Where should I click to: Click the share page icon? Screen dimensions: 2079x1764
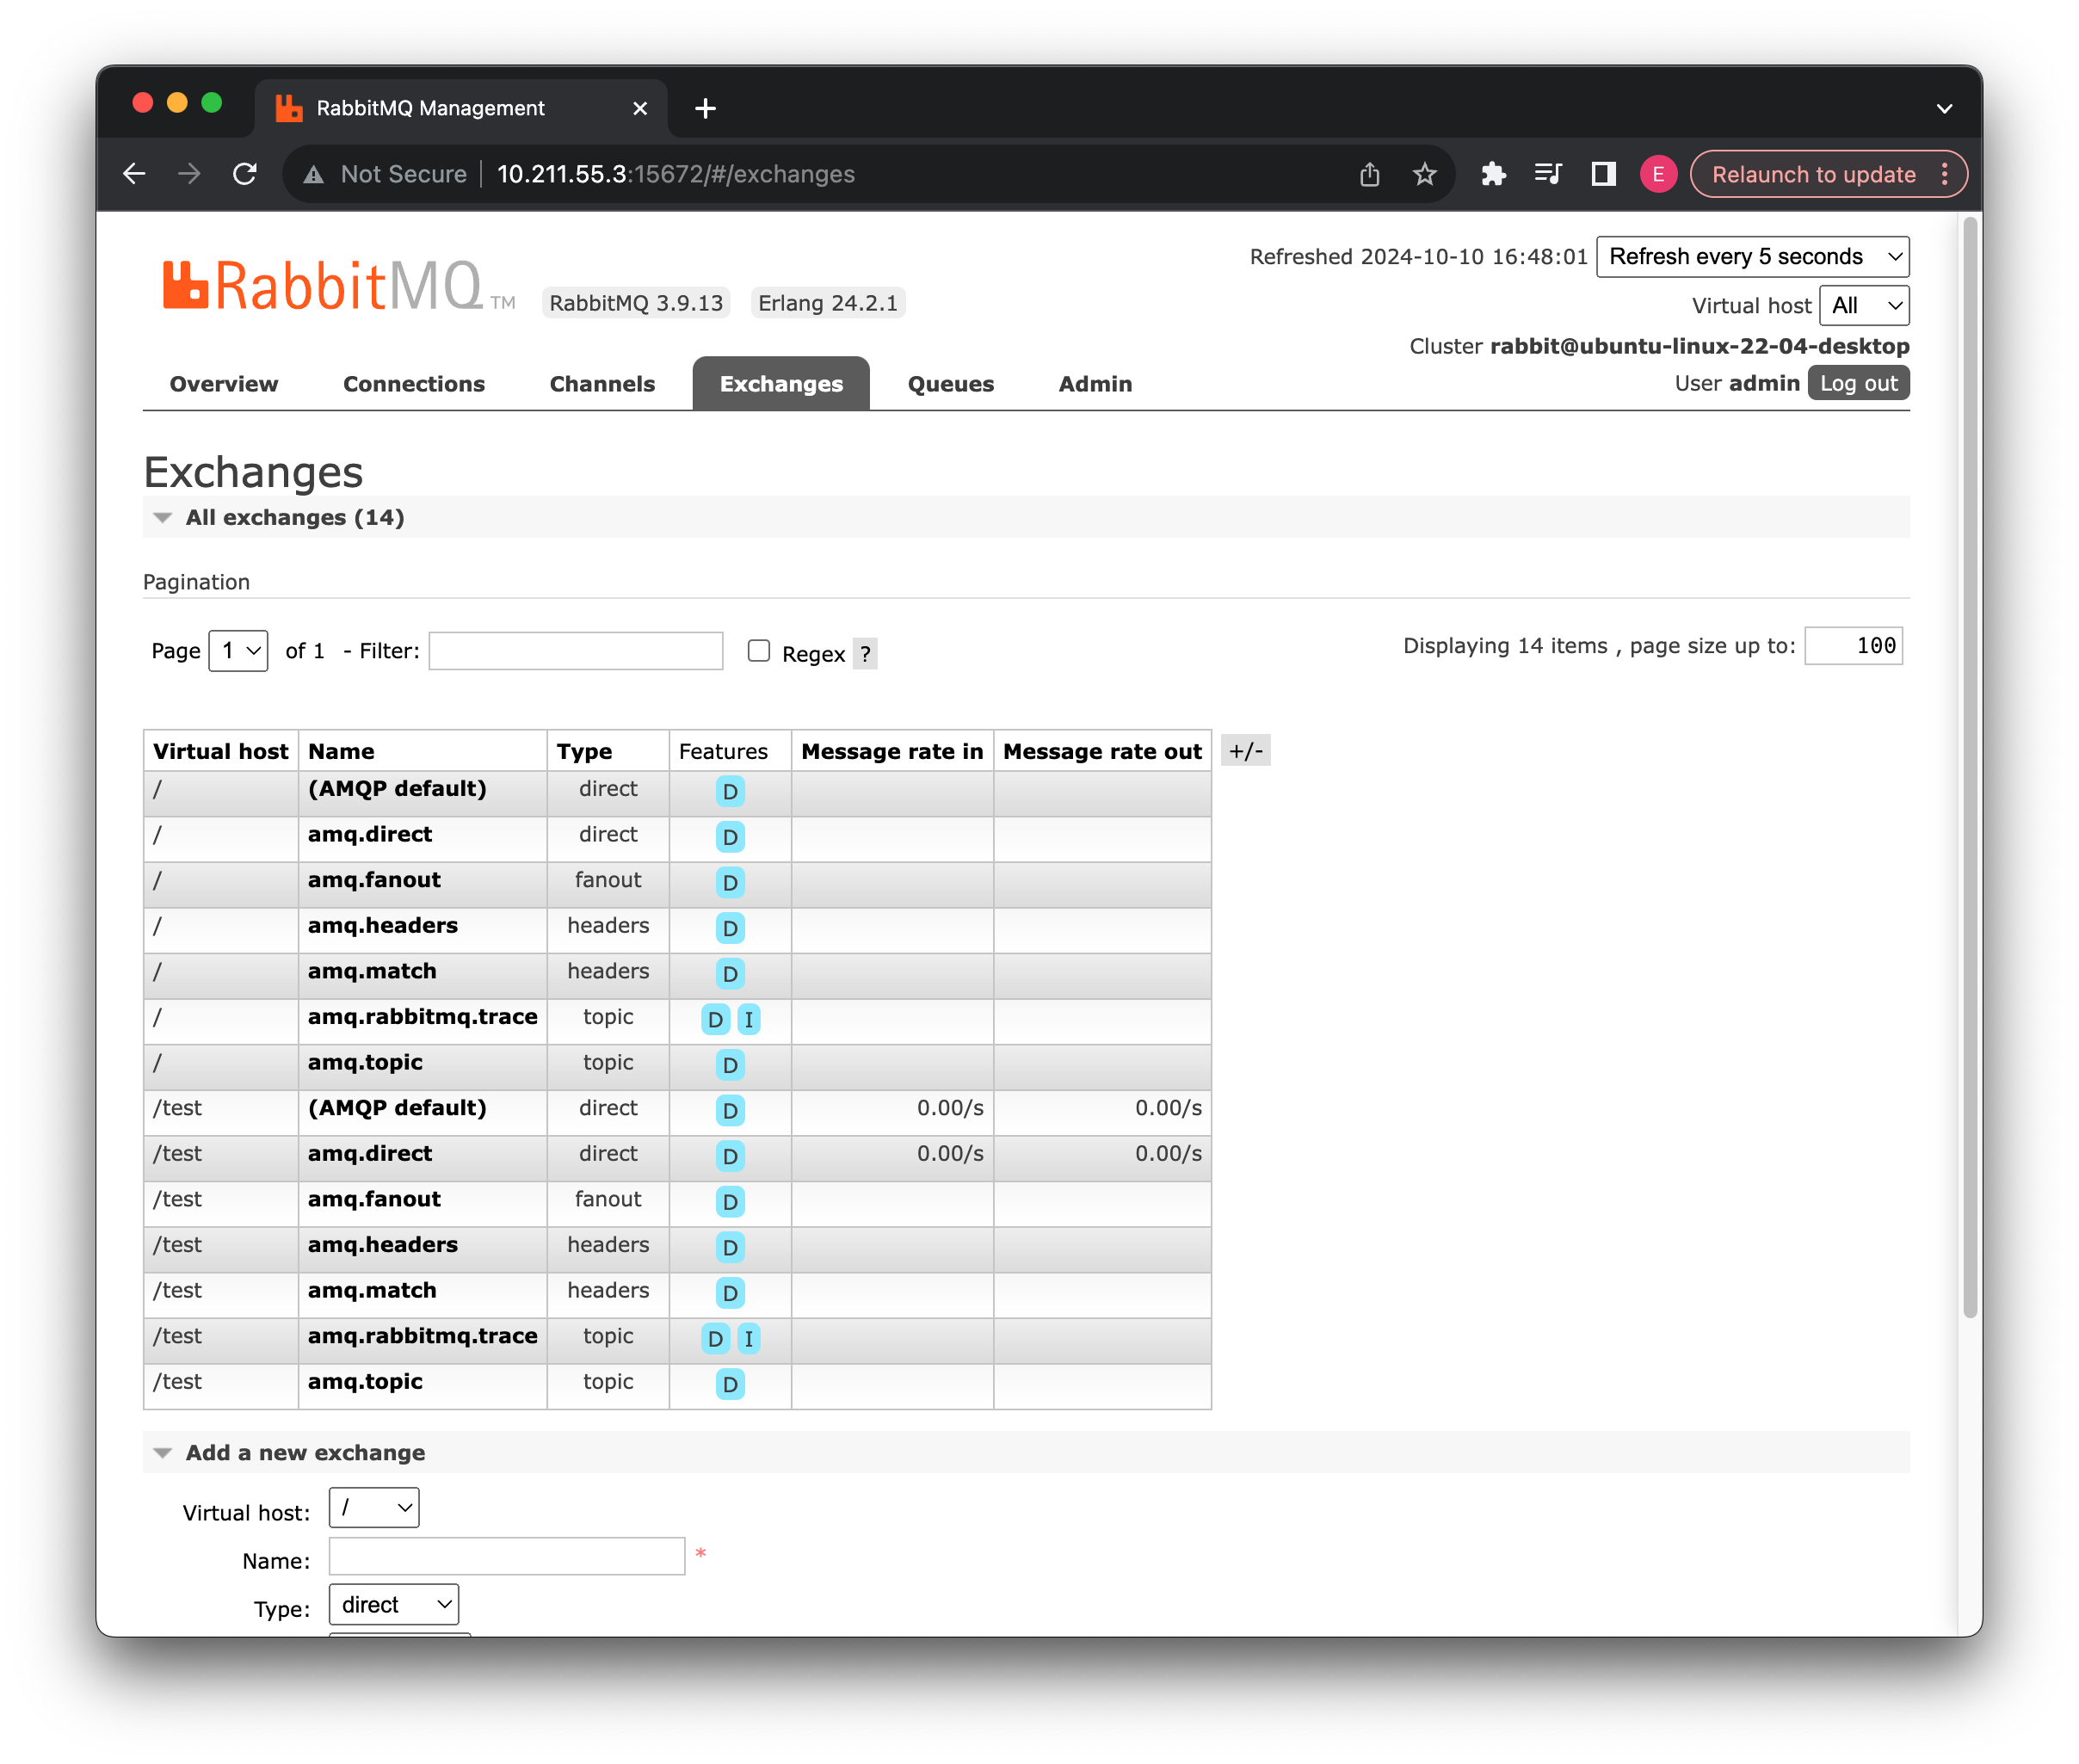click(x=1369, y=174)
